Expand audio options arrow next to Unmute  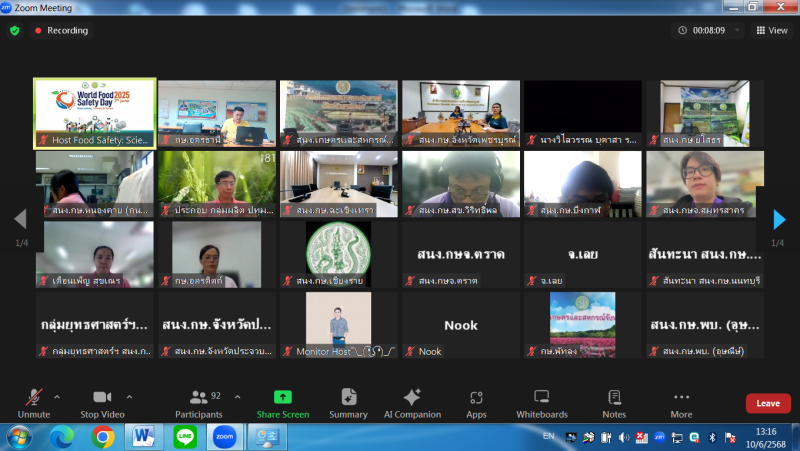coord(56,397)
